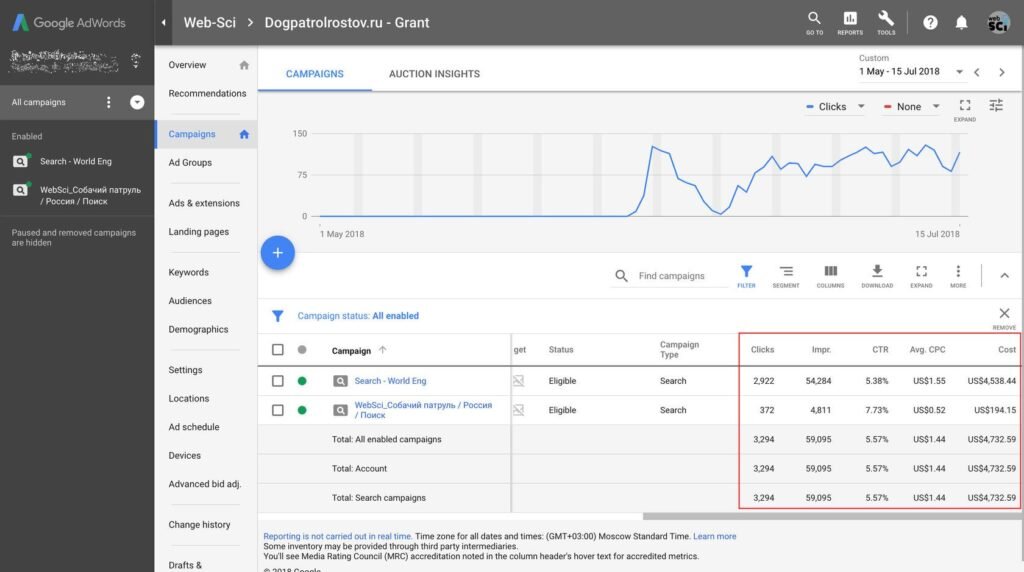Collapse the chart with up chevron
This screenshot has height=572, width=1024.
click(x=1004, y=276)
